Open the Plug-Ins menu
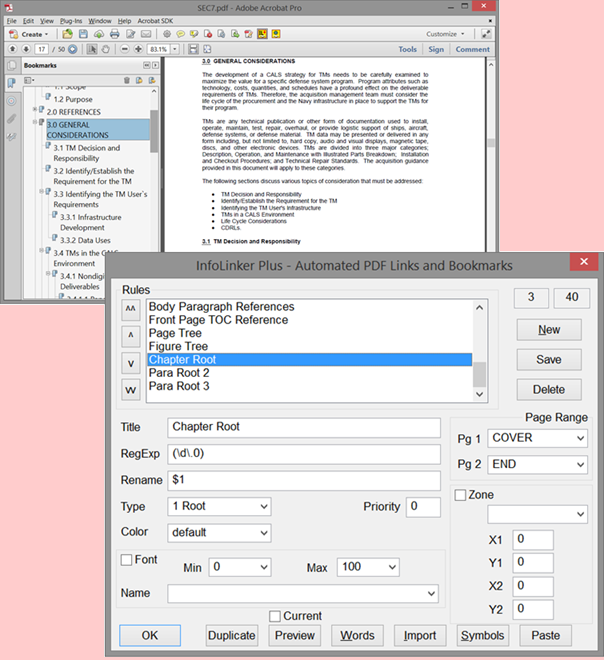This screenshot has width=604, height=660. pyautogui.click(x=71, y=21)
